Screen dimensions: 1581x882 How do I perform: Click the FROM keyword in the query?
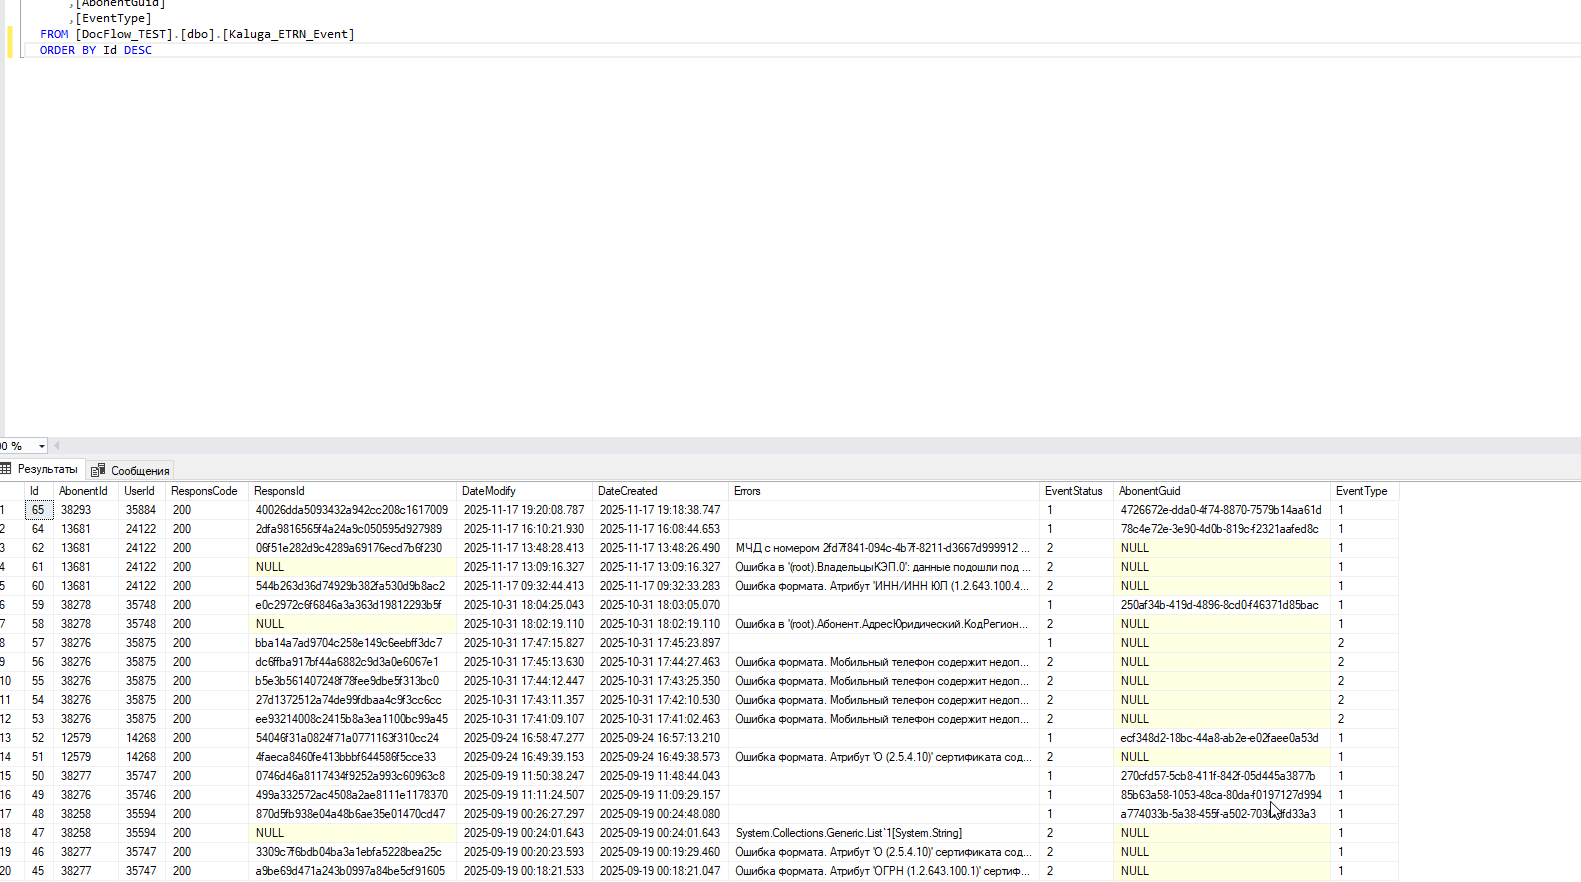[54, 34]
